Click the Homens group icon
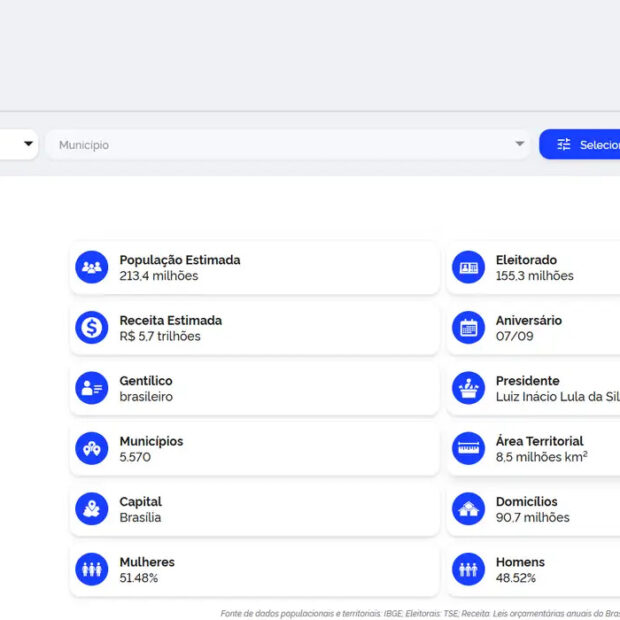 pos(468,569)
